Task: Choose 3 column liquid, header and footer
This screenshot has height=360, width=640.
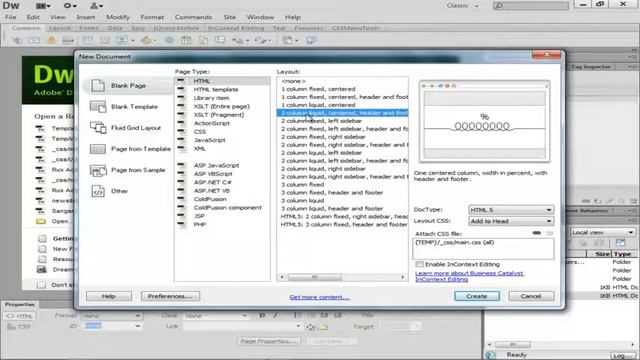Action: [332, 209]
